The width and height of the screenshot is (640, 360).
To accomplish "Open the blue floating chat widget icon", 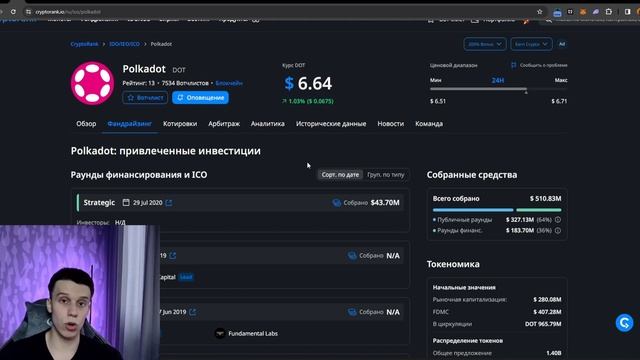I will (624, 323).
